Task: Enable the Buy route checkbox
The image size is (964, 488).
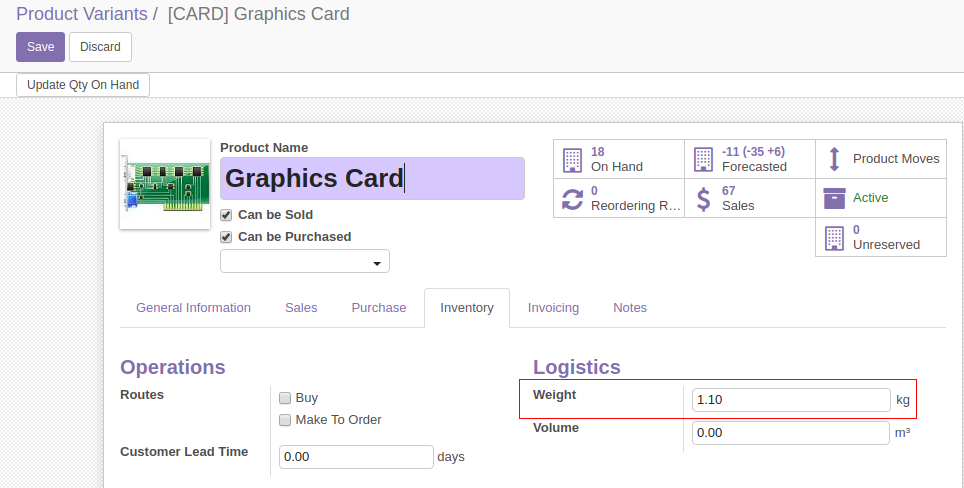Action: [285, 398]
